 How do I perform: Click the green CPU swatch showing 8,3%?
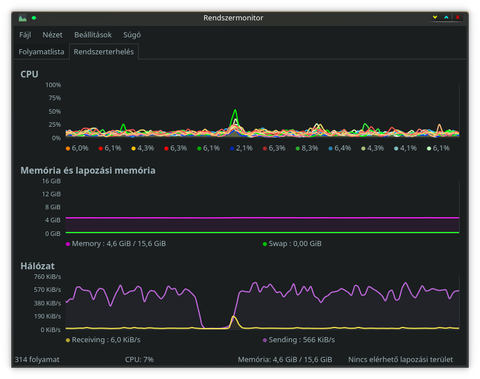[298, 148]
